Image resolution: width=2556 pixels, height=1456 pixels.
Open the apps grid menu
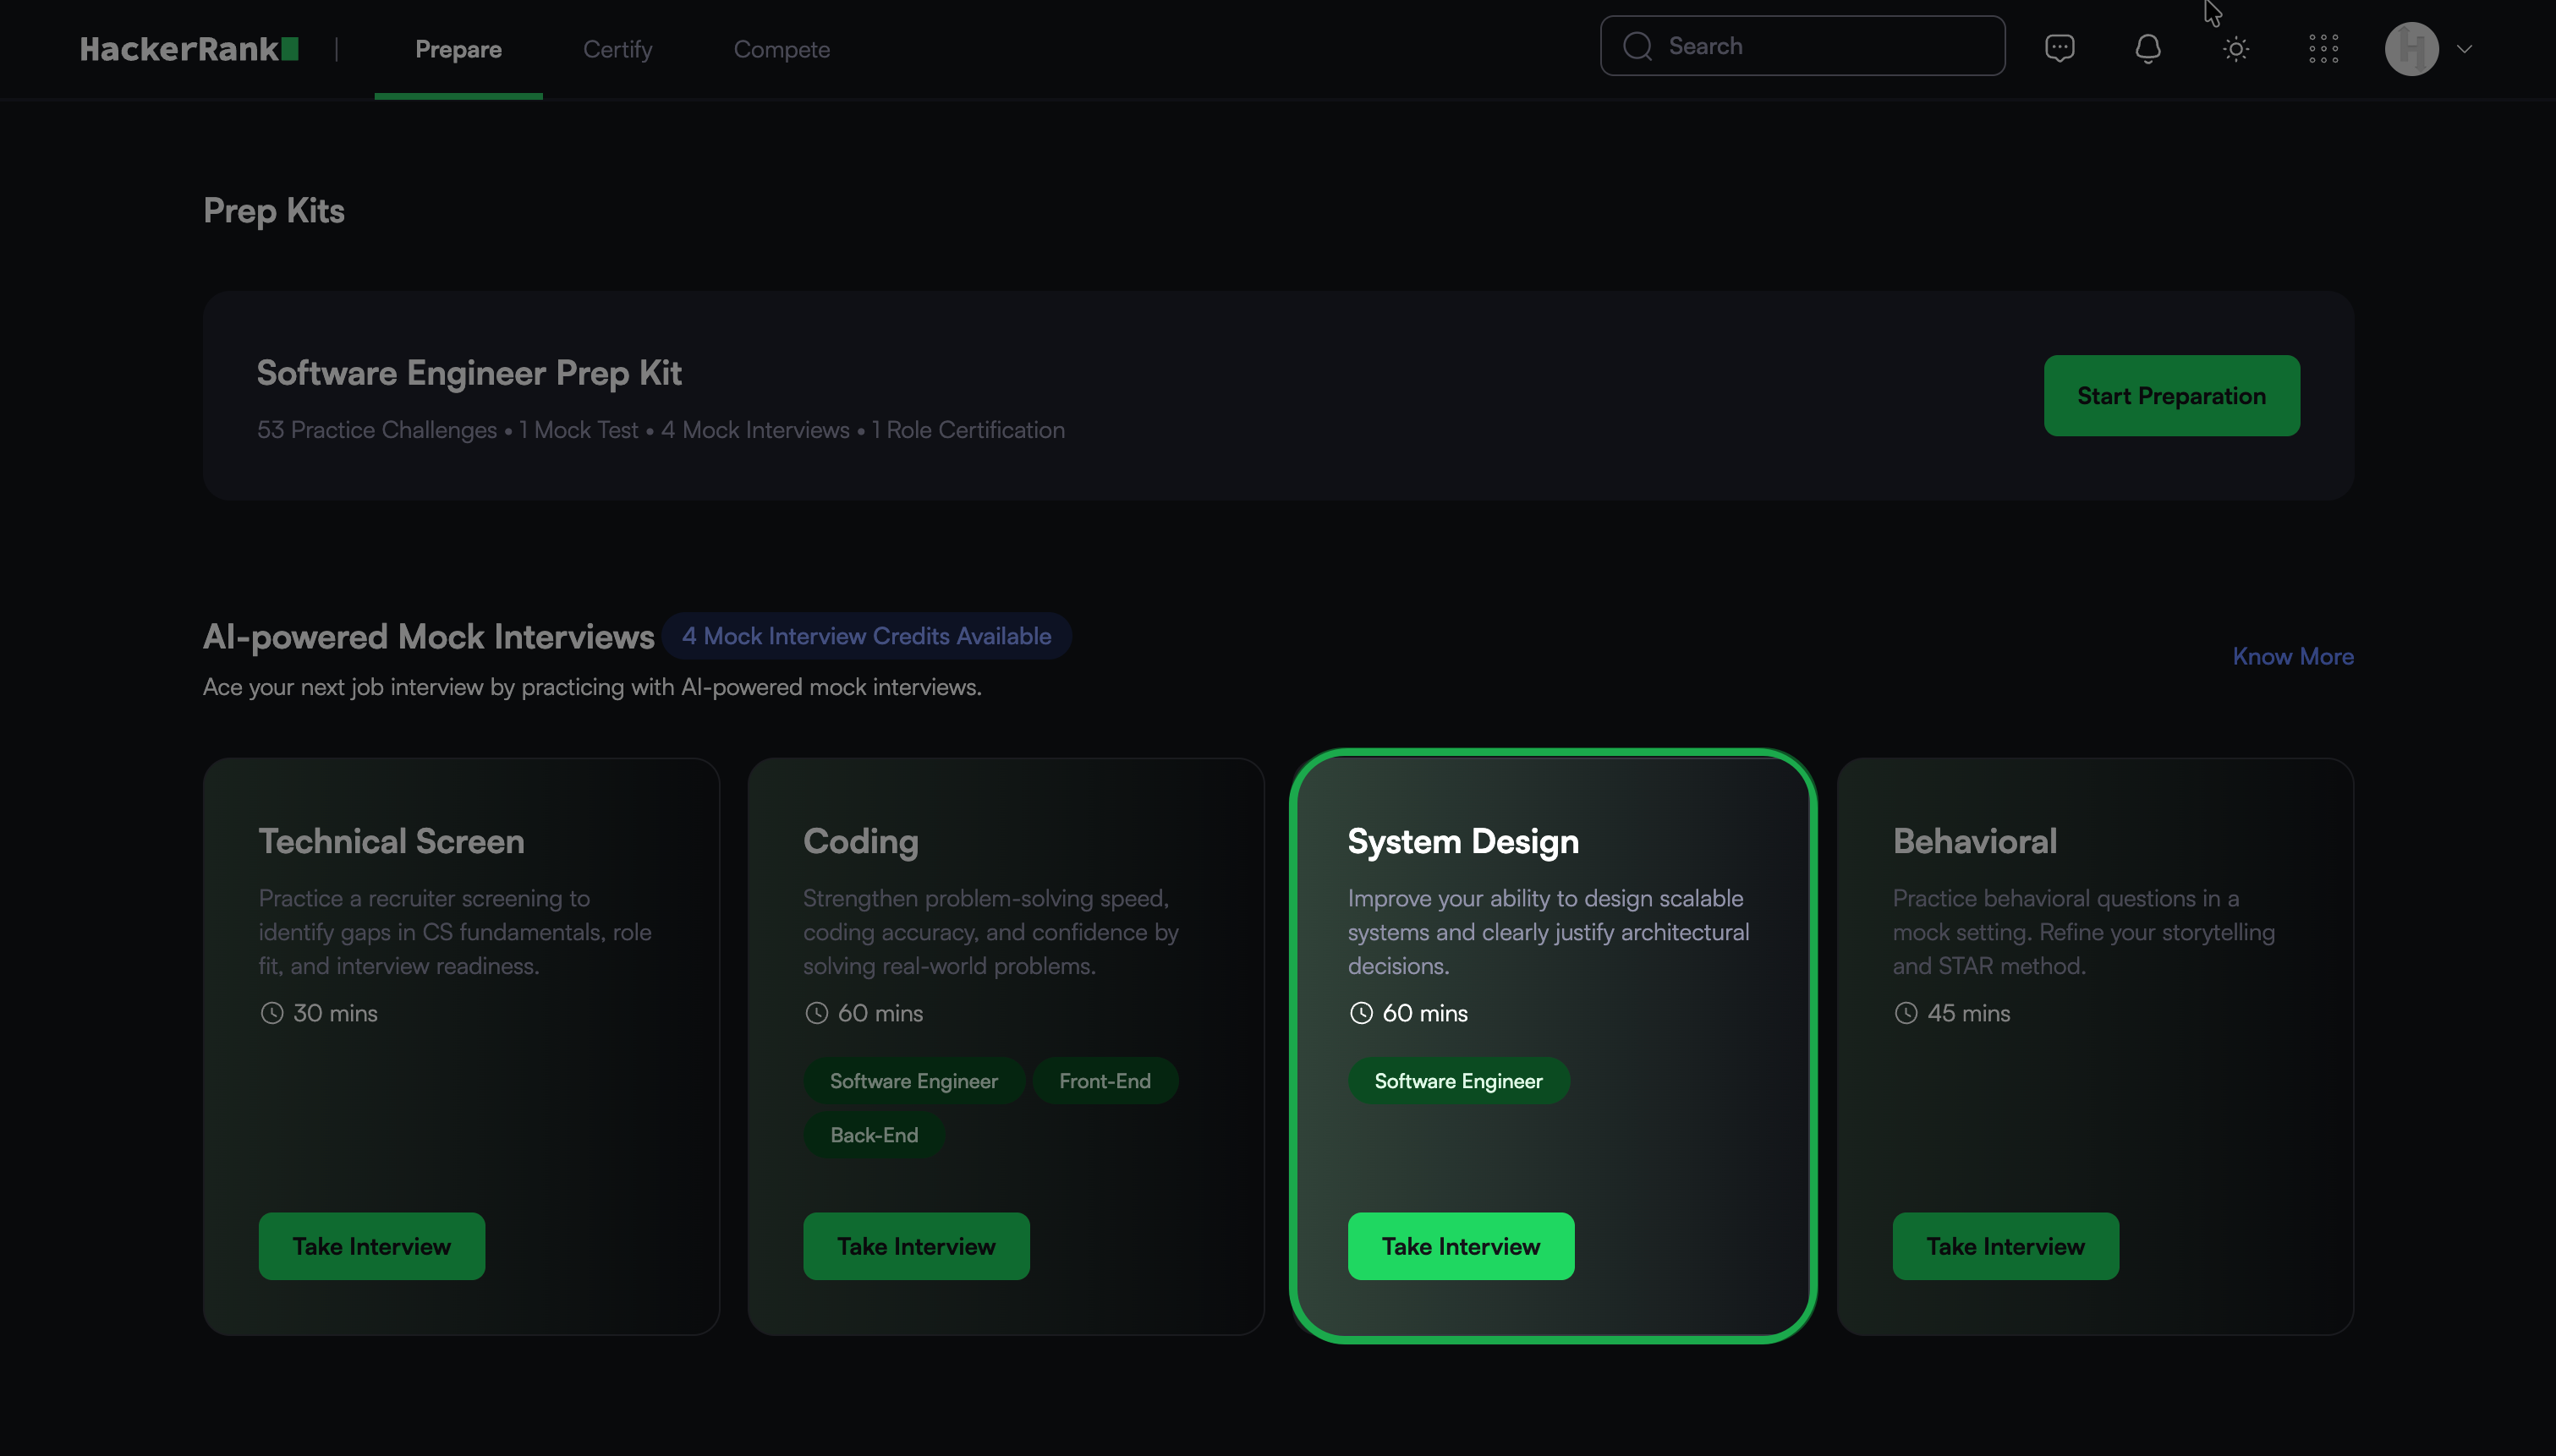pos(2323,48)
